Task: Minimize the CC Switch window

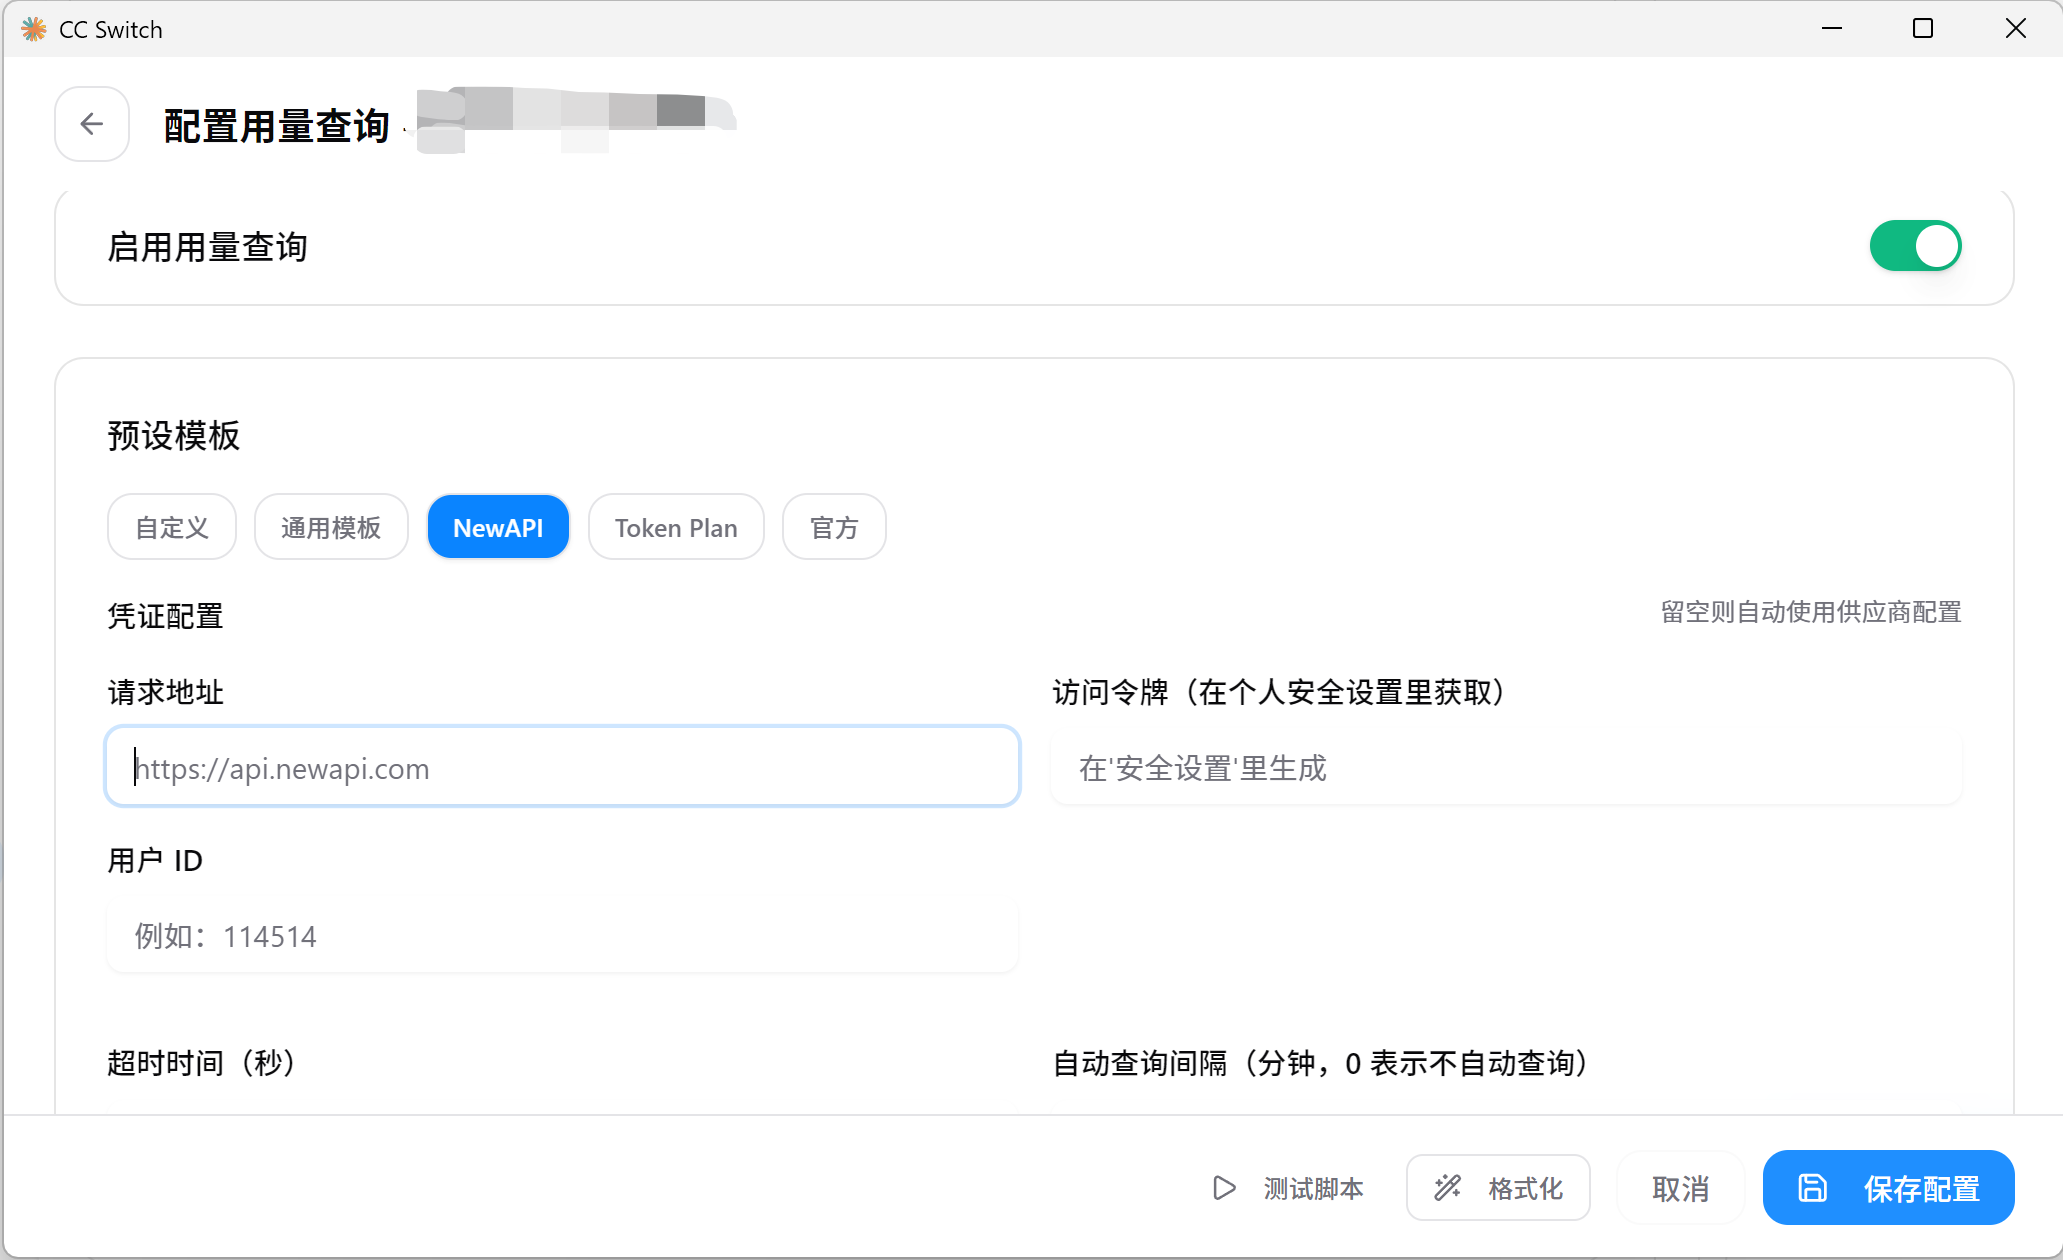Action: (x=1832, y=28)
